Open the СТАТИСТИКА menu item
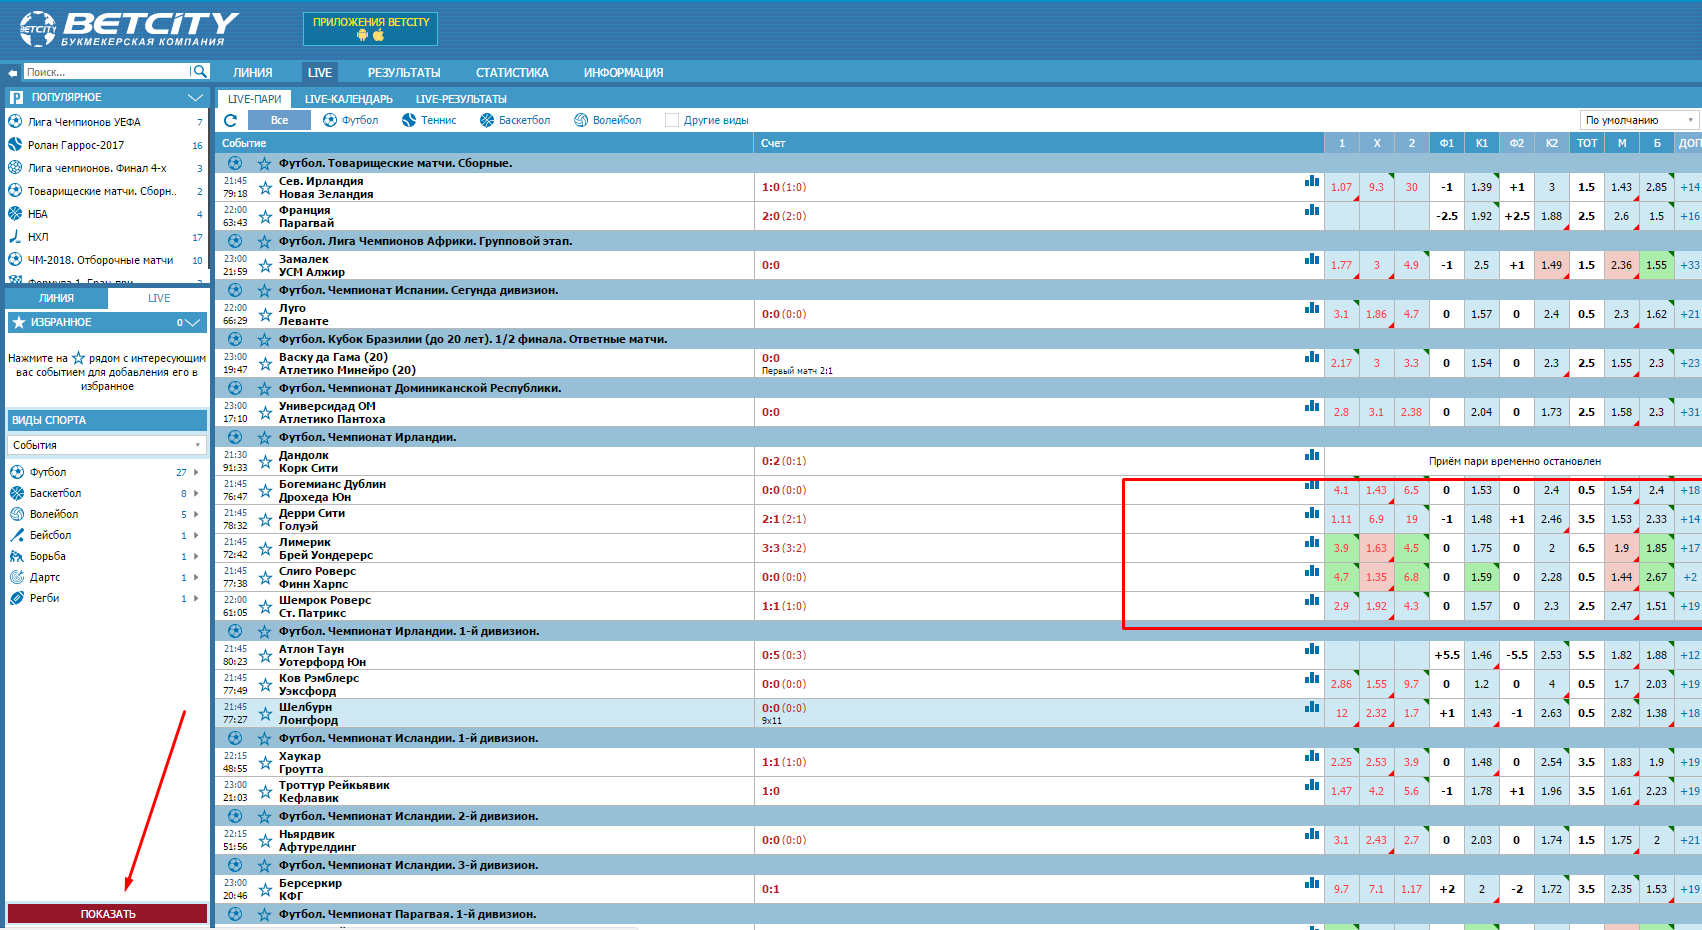The height and width of the screenshot is (930, 1702). [x=512, y=72]
